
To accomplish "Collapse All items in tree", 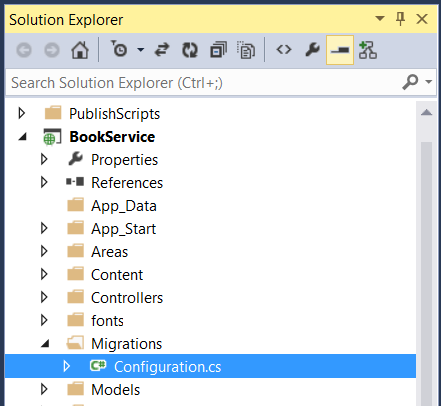I will point(218,50).
